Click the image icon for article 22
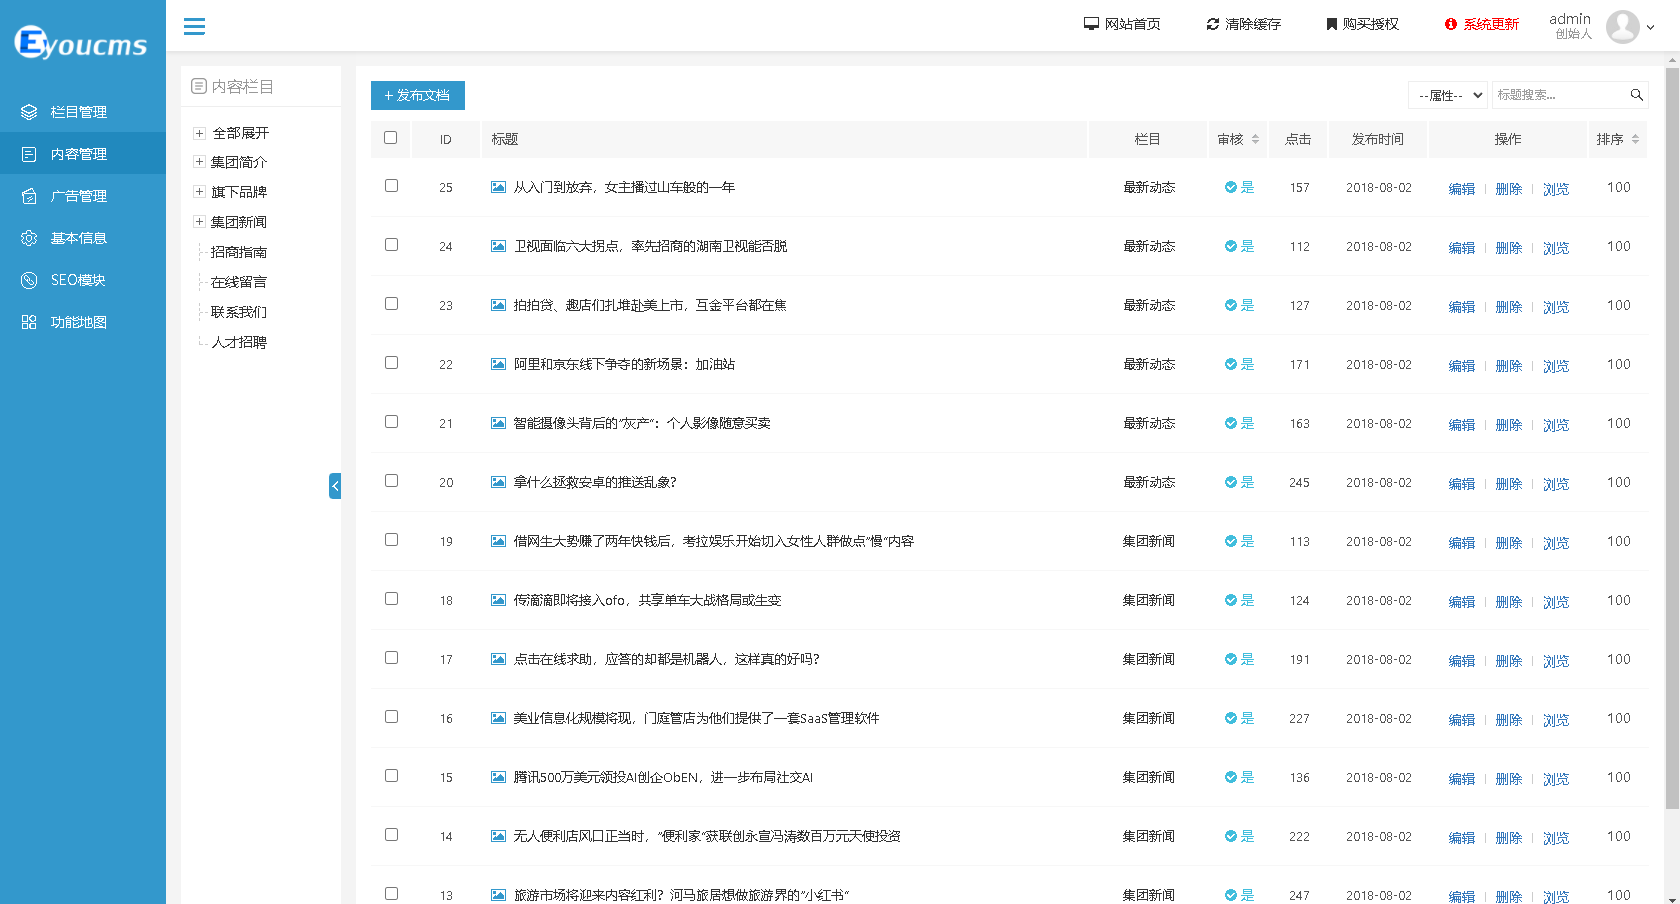 [x=498, y=364]
